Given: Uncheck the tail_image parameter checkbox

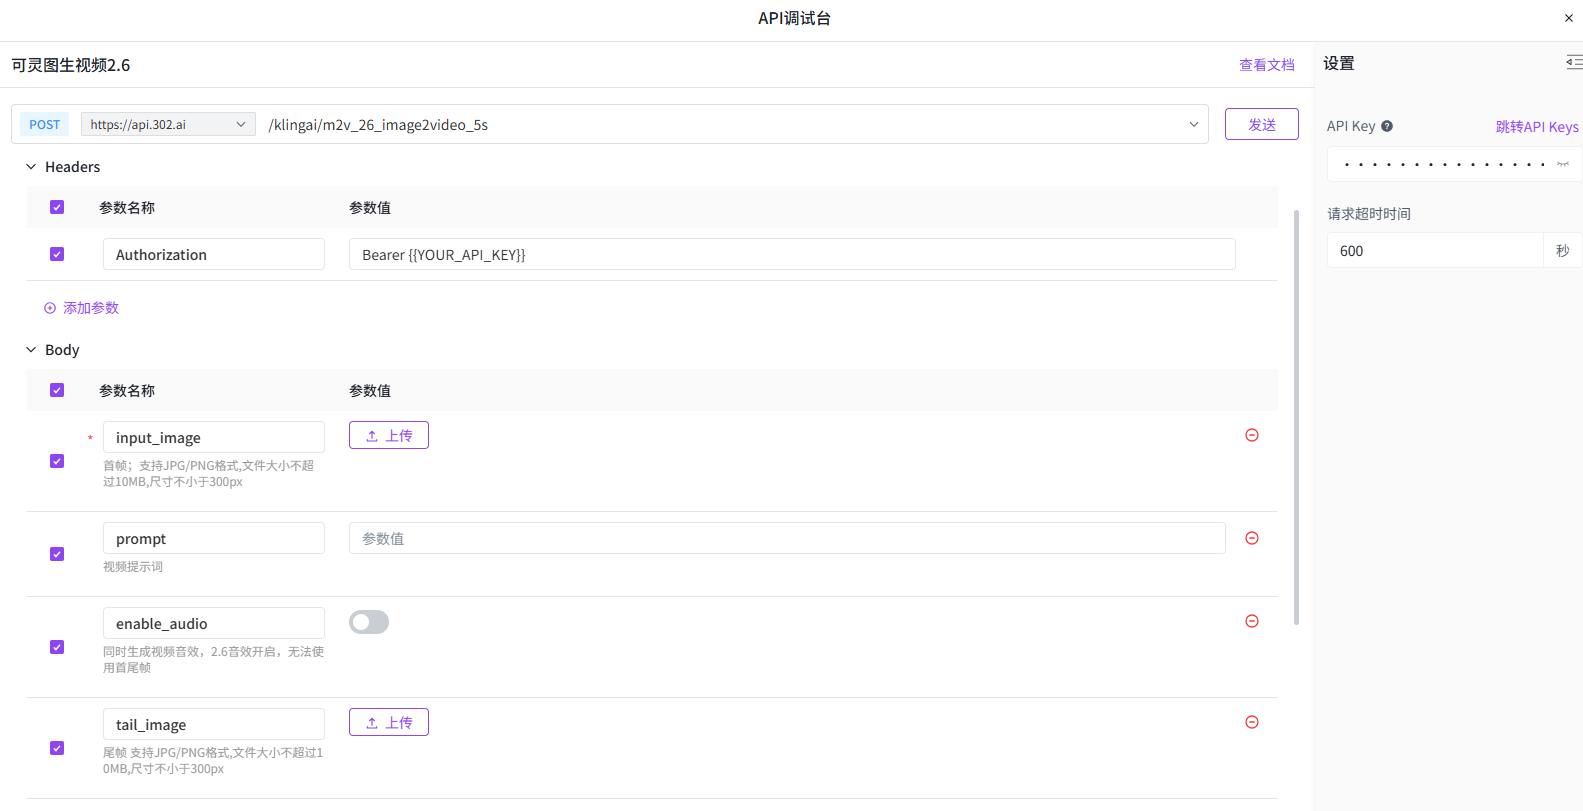Looking at the screenshot, I should pos(57,748).
